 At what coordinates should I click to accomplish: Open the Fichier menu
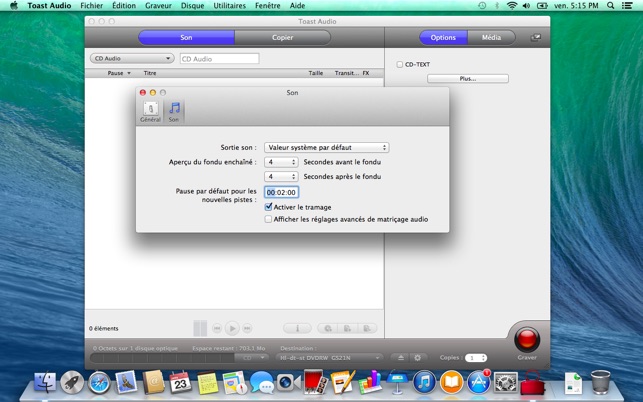[91, 5]
